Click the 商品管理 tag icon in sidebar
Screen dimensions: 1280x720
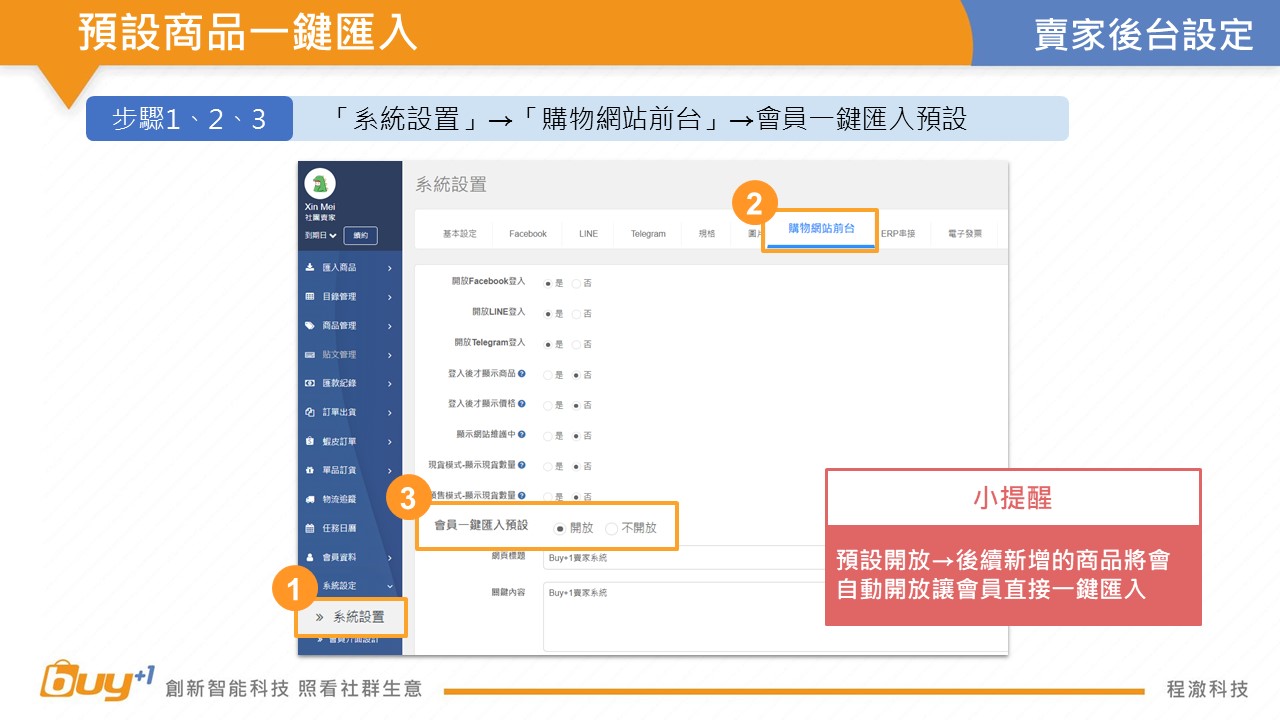(310, 326)
